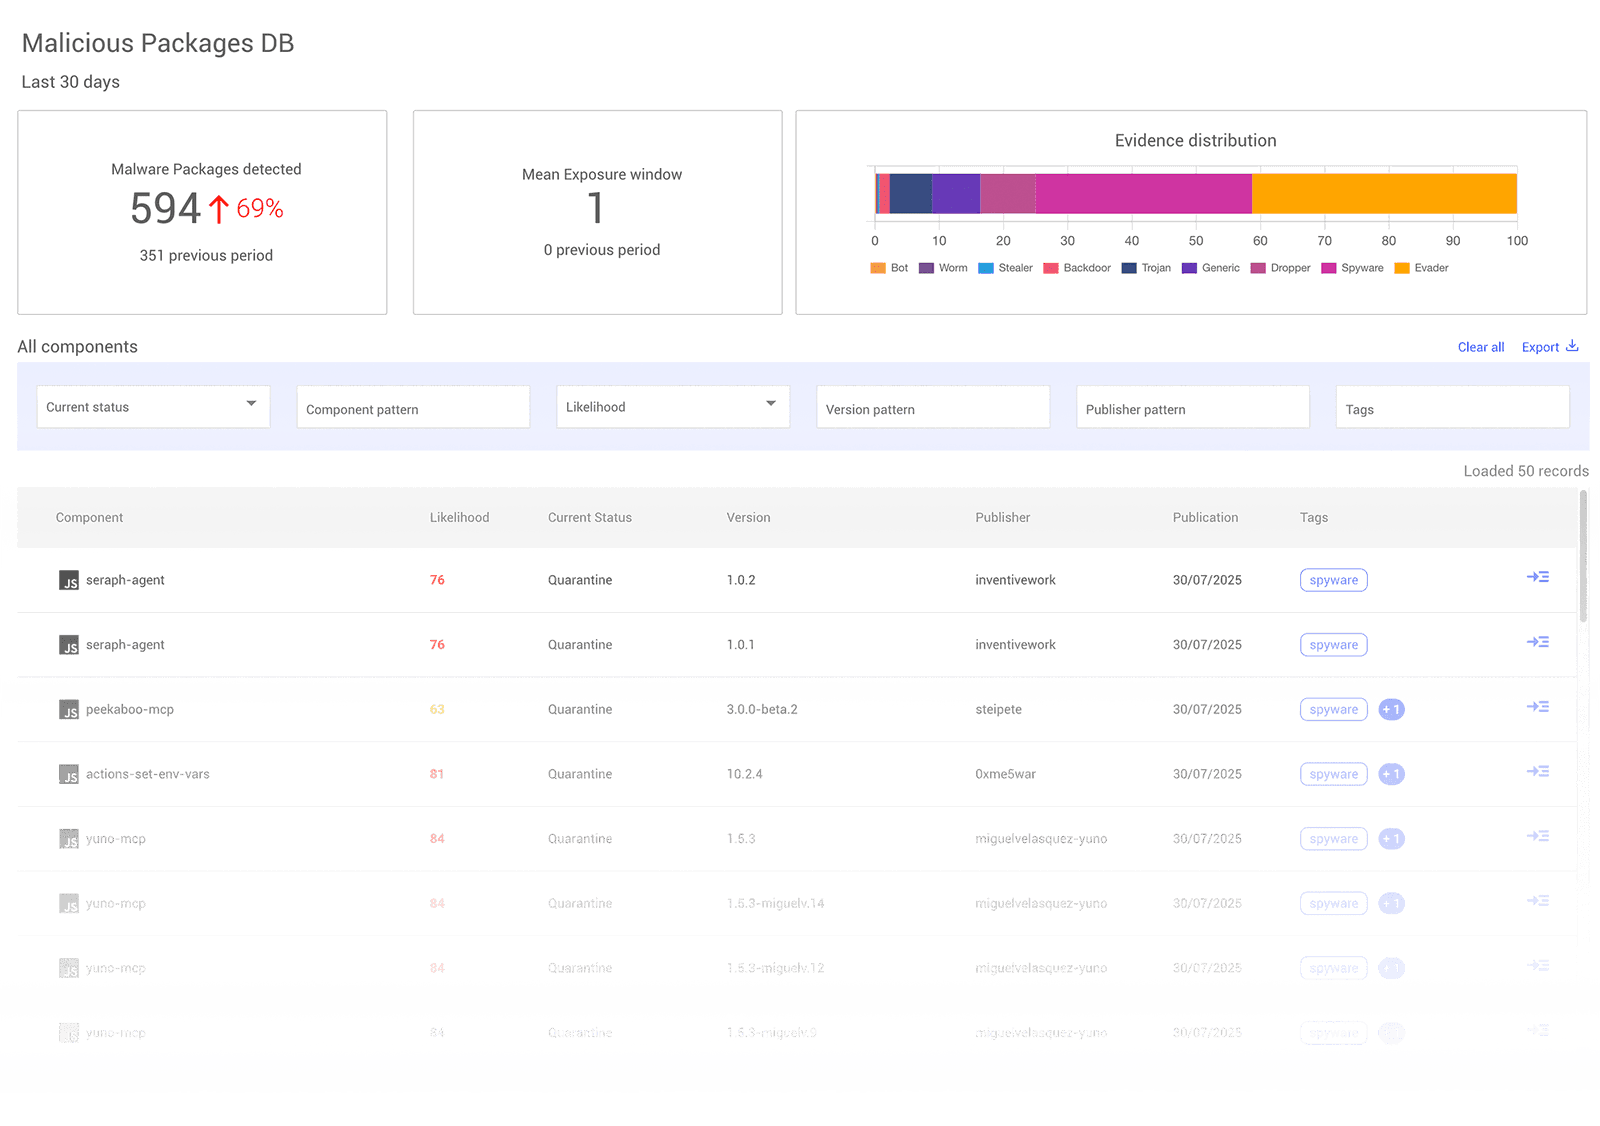Viewport: 1600px width, 1126px height.
Task: Open details arrow for peekaboo-mcp row
Action: (1537, 707)
